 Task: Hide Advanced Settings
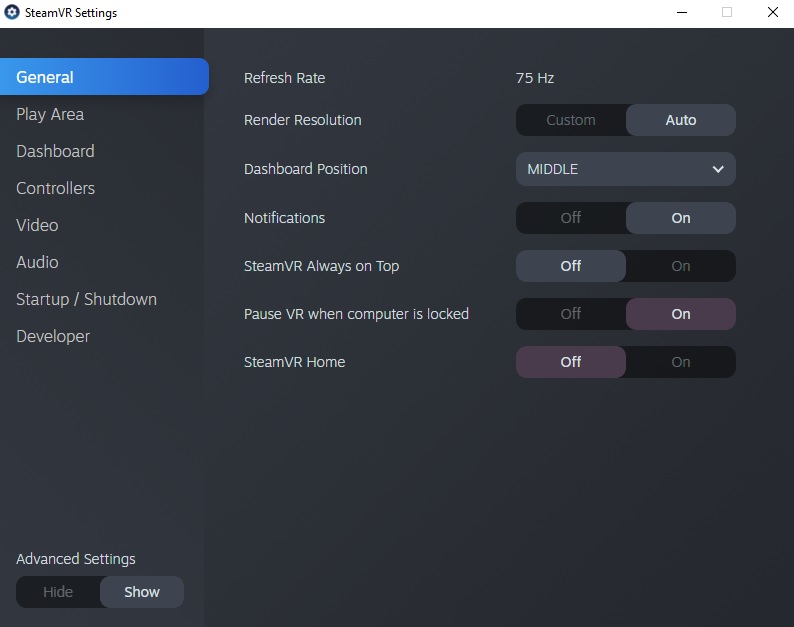coord(58,592)
